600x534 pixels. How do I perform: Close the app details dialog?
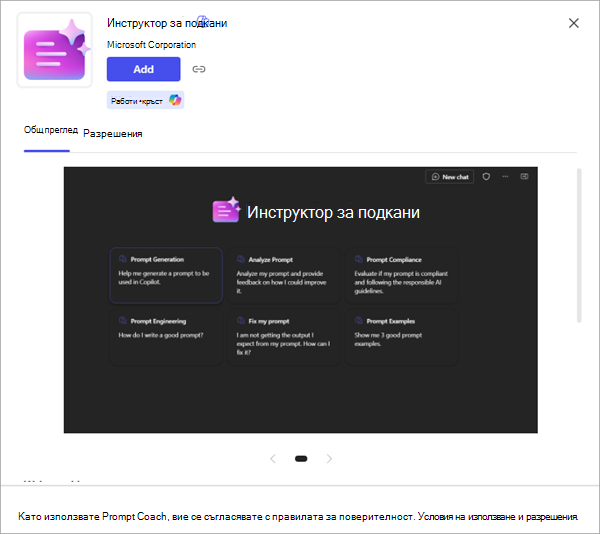(x=574, y=23)
